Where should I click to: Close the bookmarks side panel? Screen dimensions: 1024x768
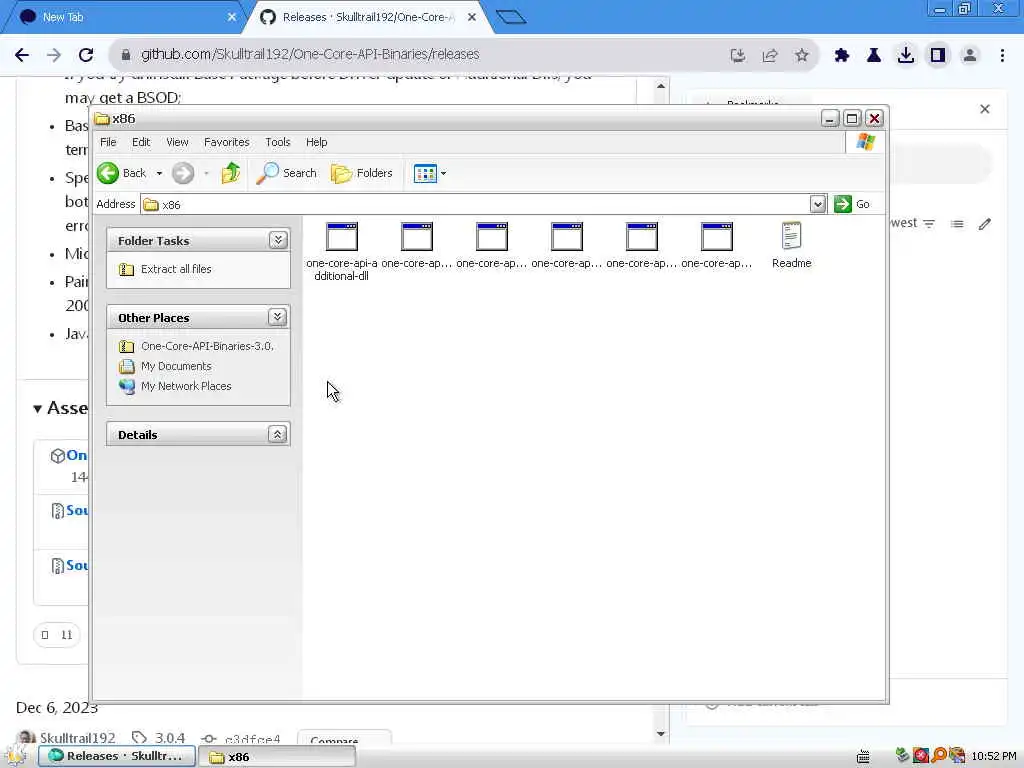pos(985,109)
